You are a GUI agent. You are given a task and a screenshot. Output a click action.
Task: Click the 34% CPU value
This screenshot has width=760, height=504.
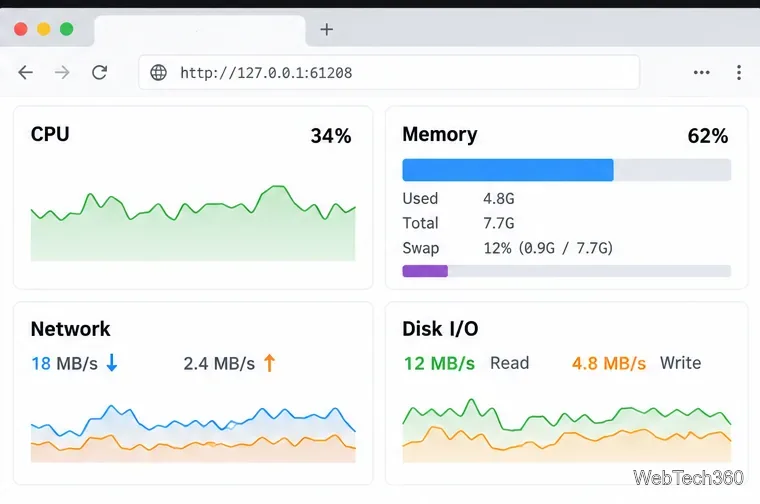(331, 136)
